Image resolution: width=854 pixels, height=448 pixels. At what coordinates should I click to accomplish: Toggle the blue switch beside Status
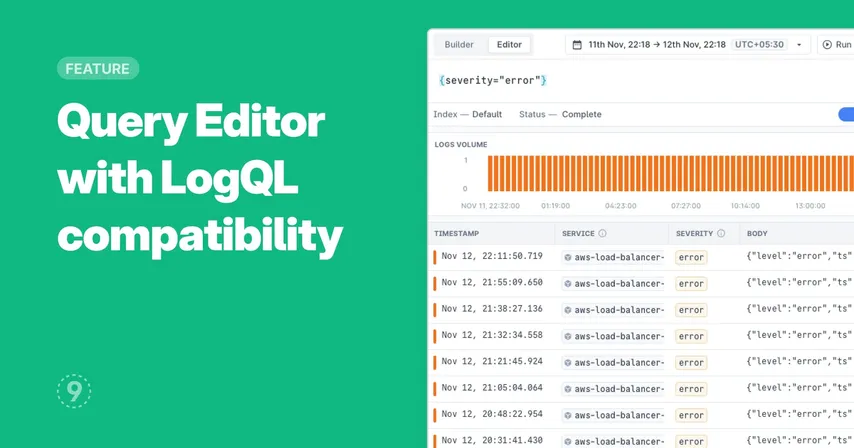846,114
